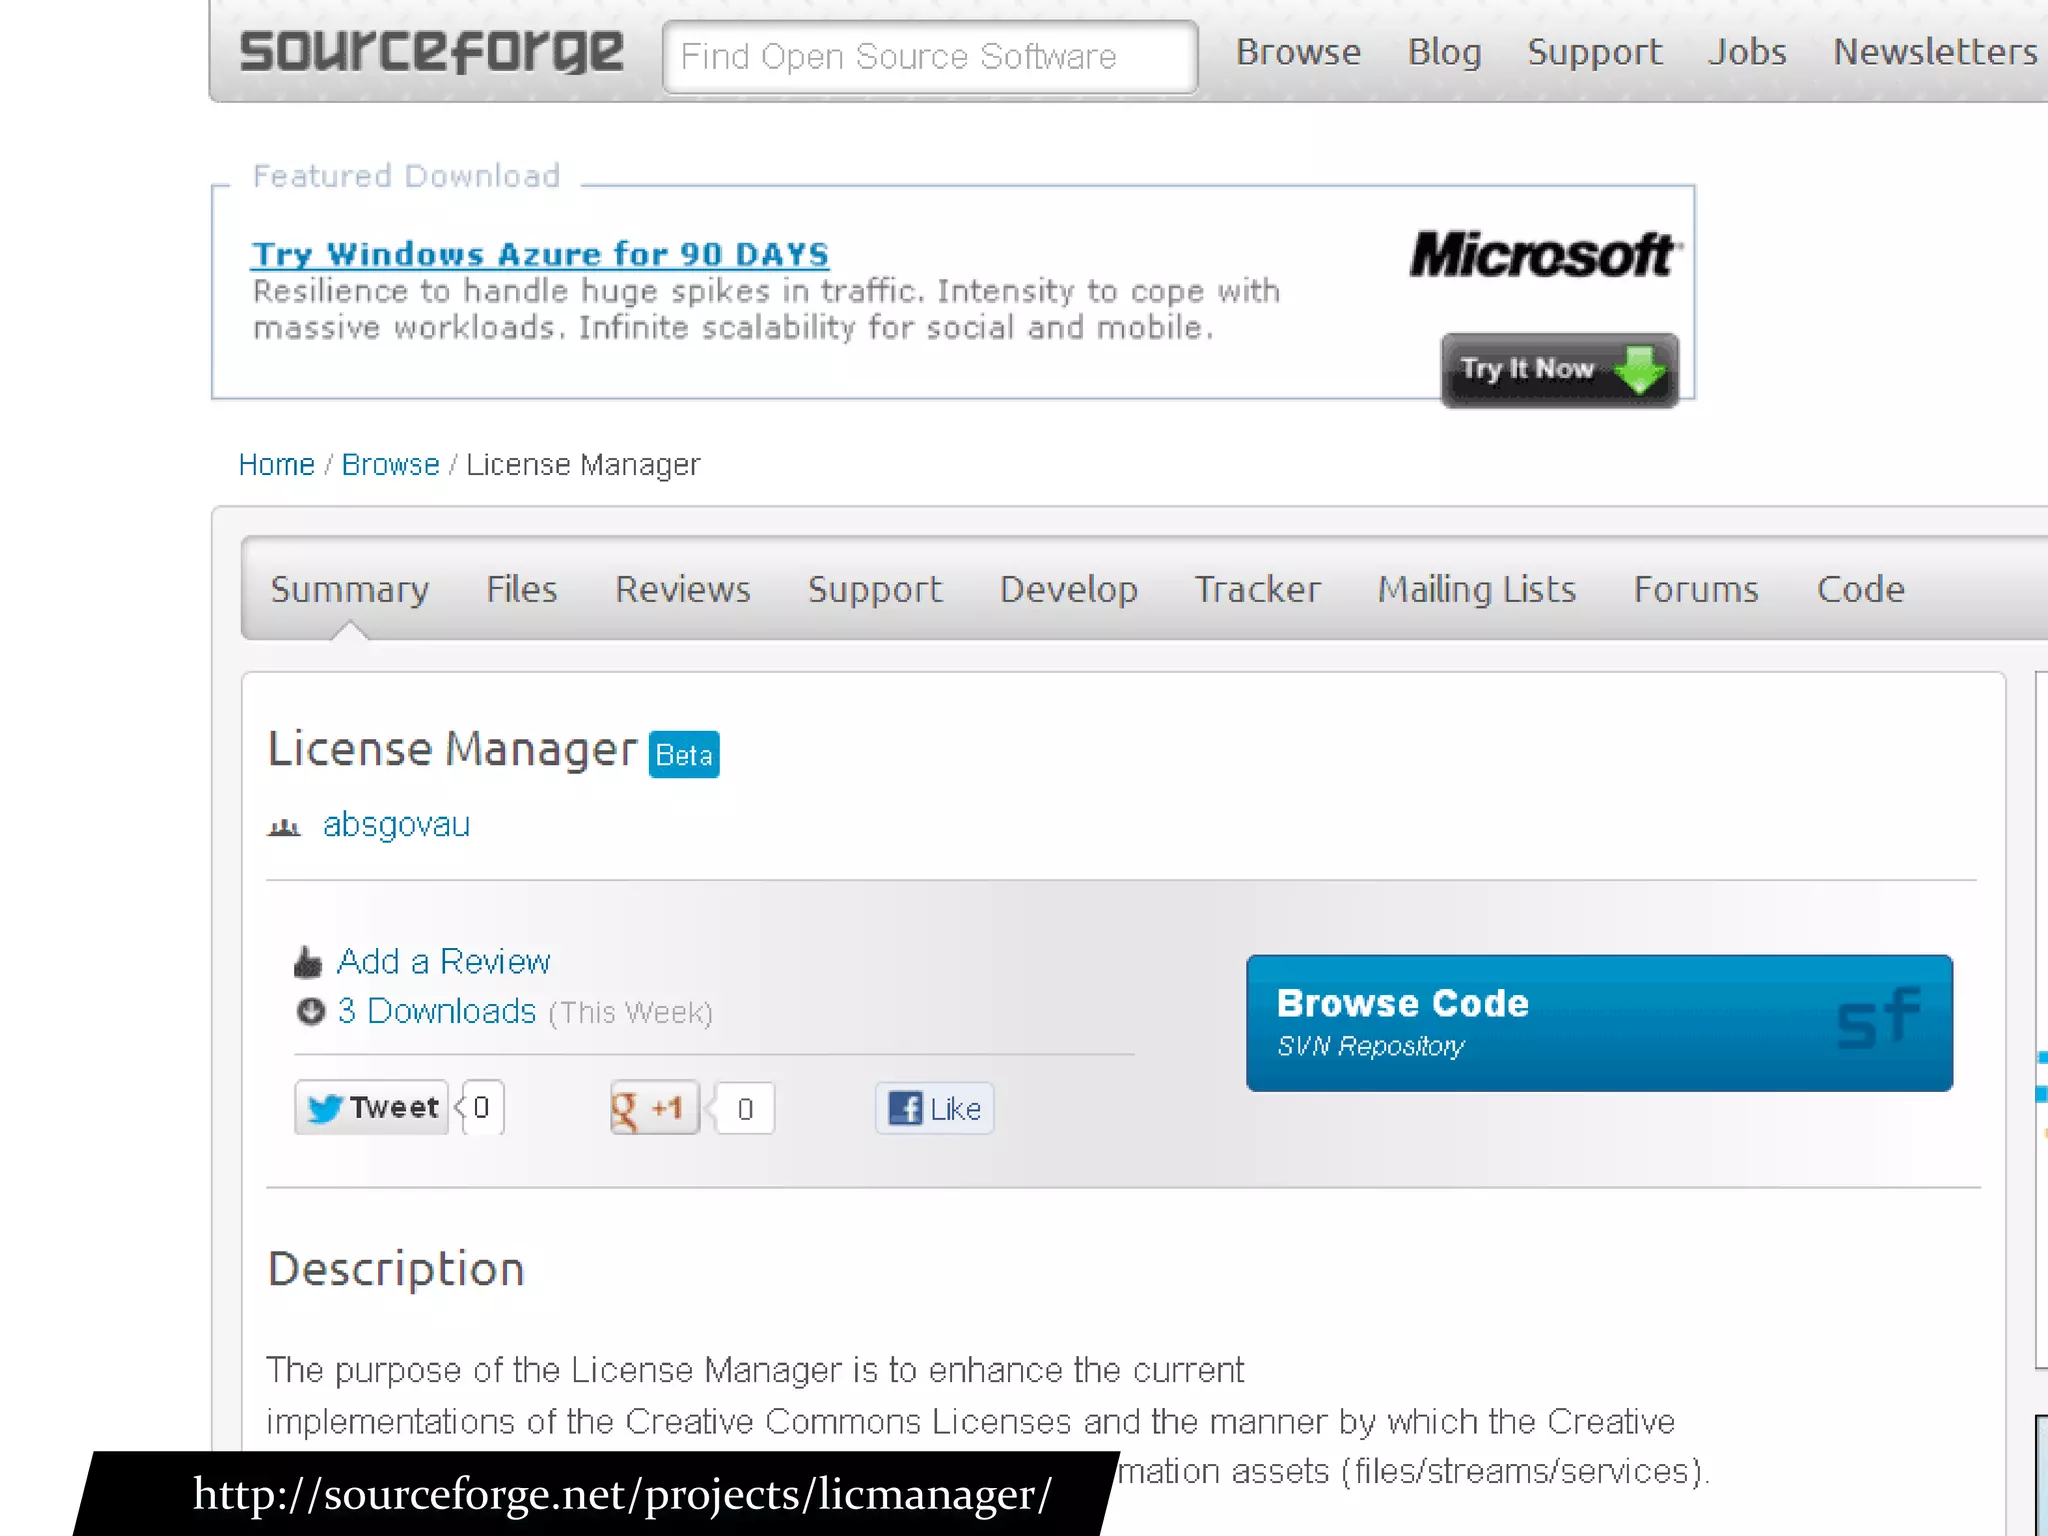The height and width of the screenshot is (1536, 2048).
Task: Click the Google +1 button
Action: (655, 1108)
